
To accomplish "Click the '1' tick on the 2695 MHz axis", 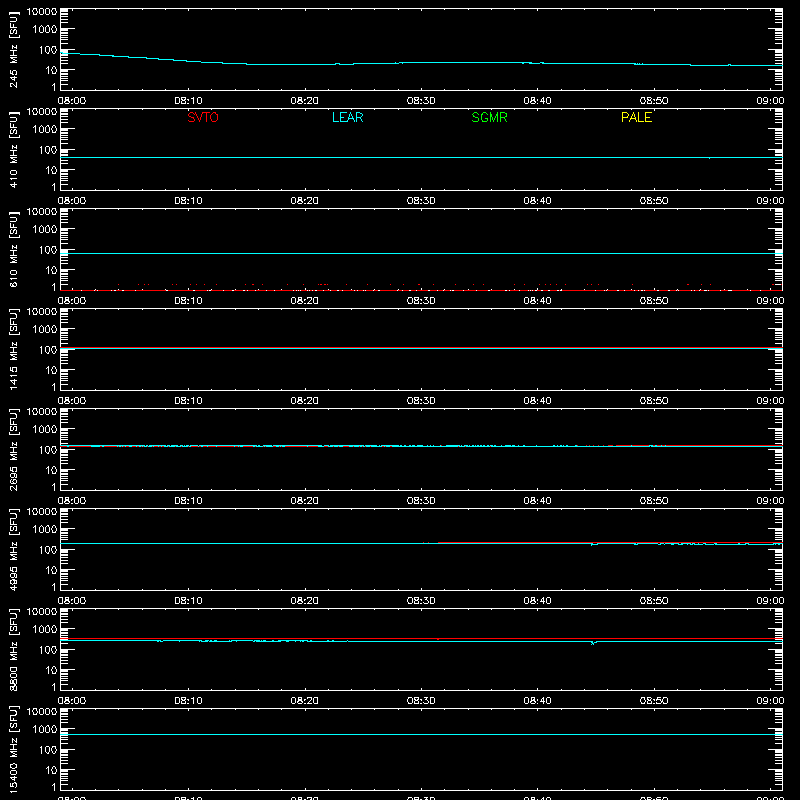I will tap(54, 487).
